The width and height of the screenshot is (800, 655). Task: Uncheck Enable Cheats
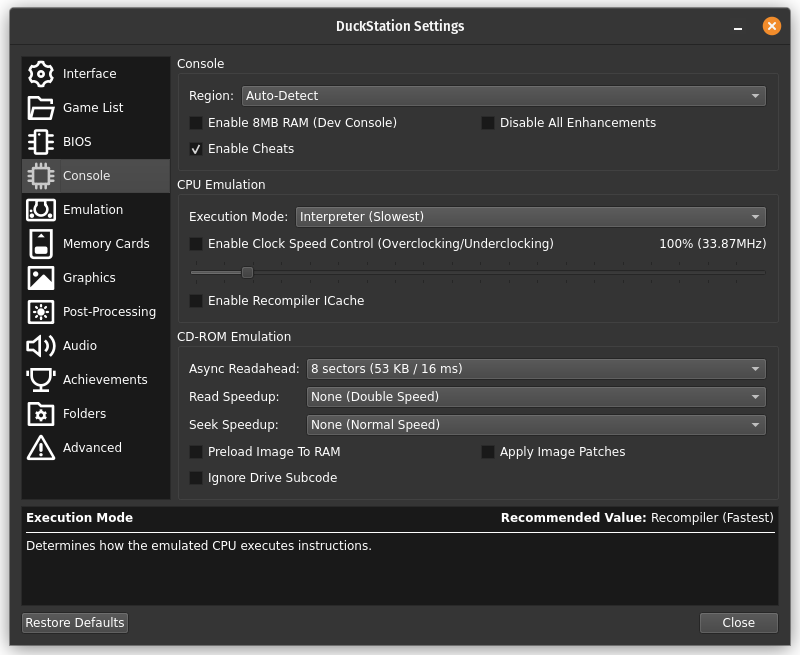click(196, 149)
